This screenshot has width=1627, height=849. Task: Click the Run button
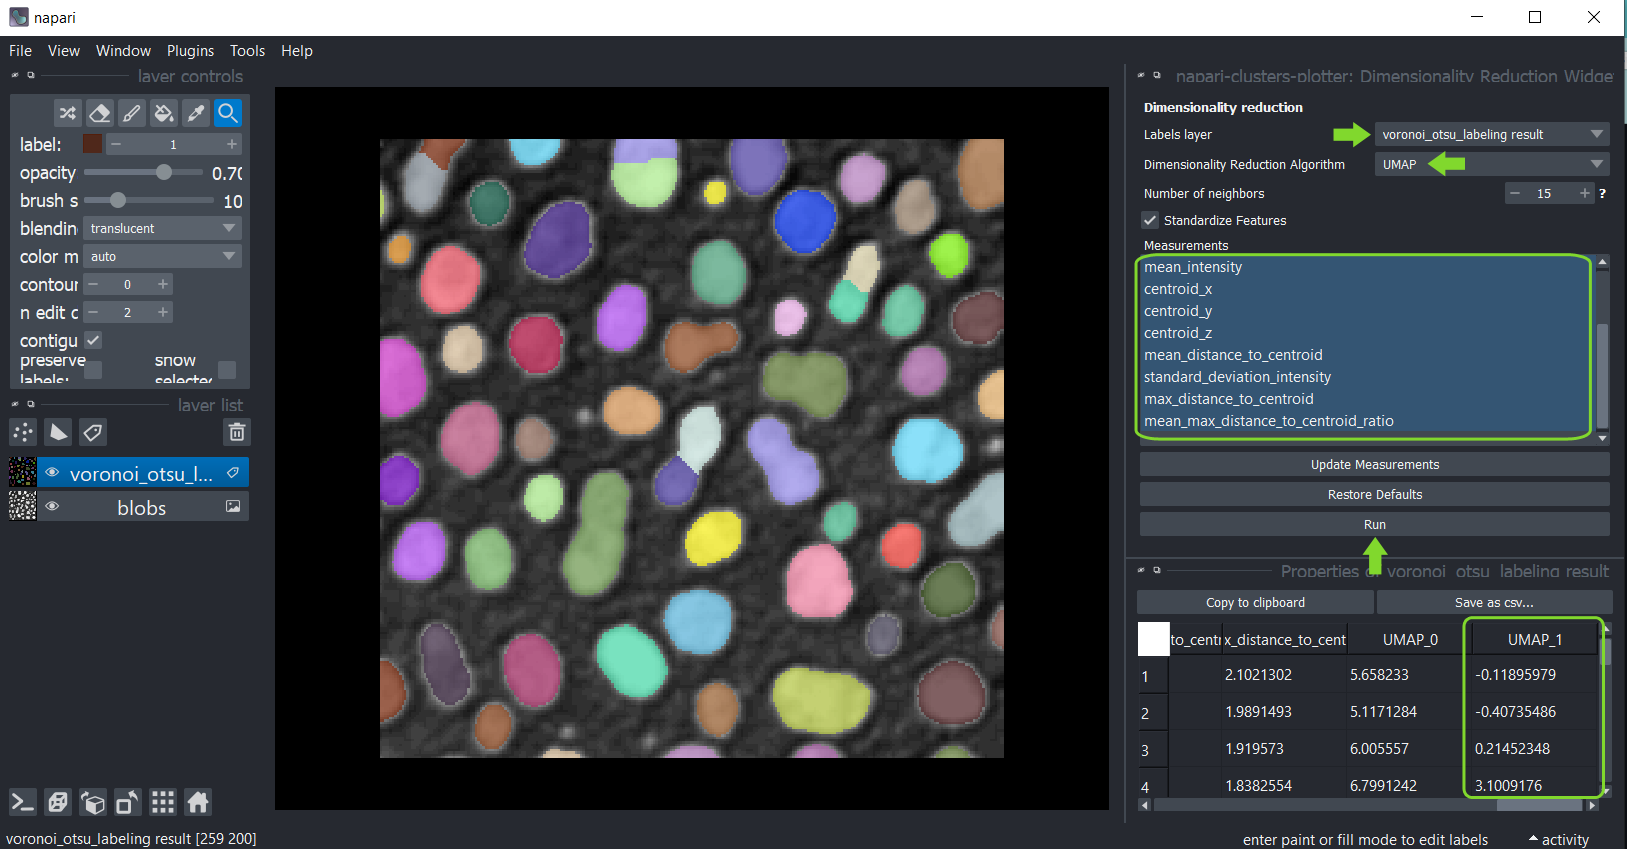point(1374,524)
